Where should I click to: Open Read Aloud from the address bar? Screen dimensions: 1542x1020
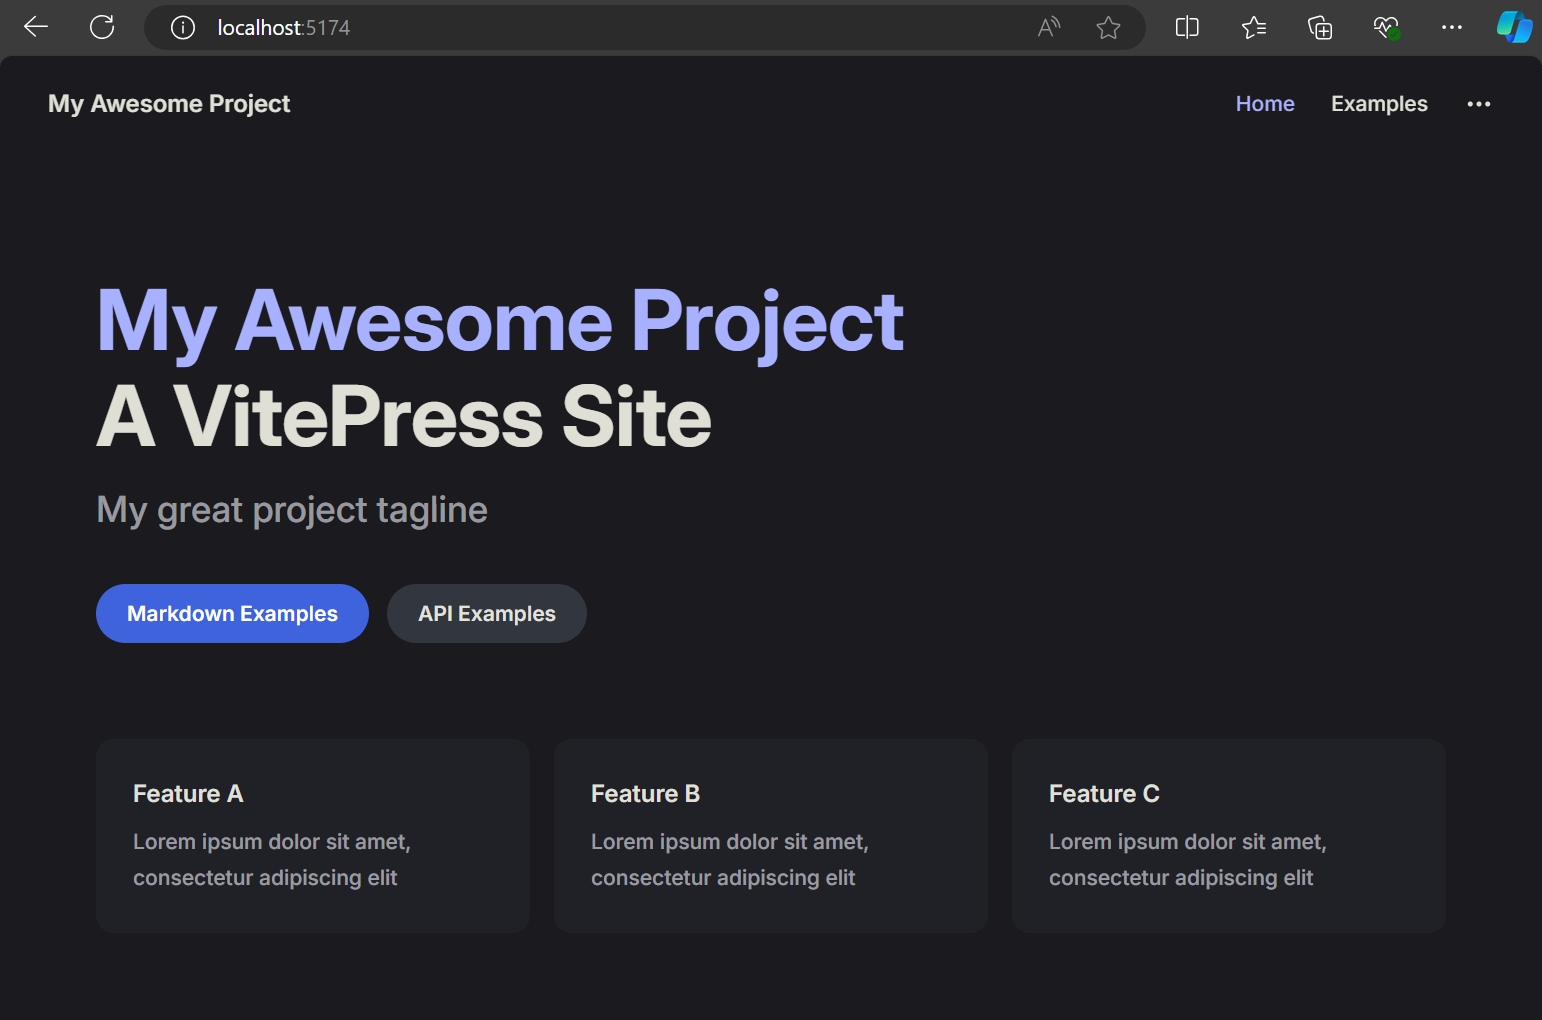point(1049,28)
